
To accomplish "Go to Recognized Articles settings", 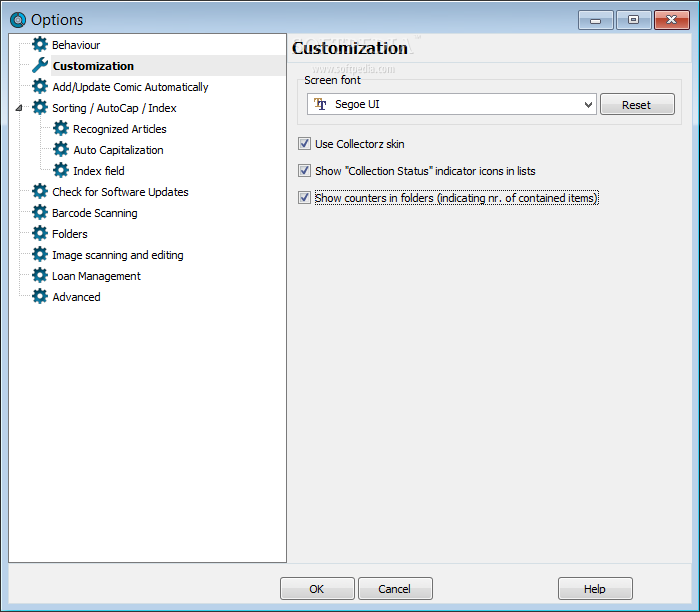I will pyautogui.click(x=120, y=129).
